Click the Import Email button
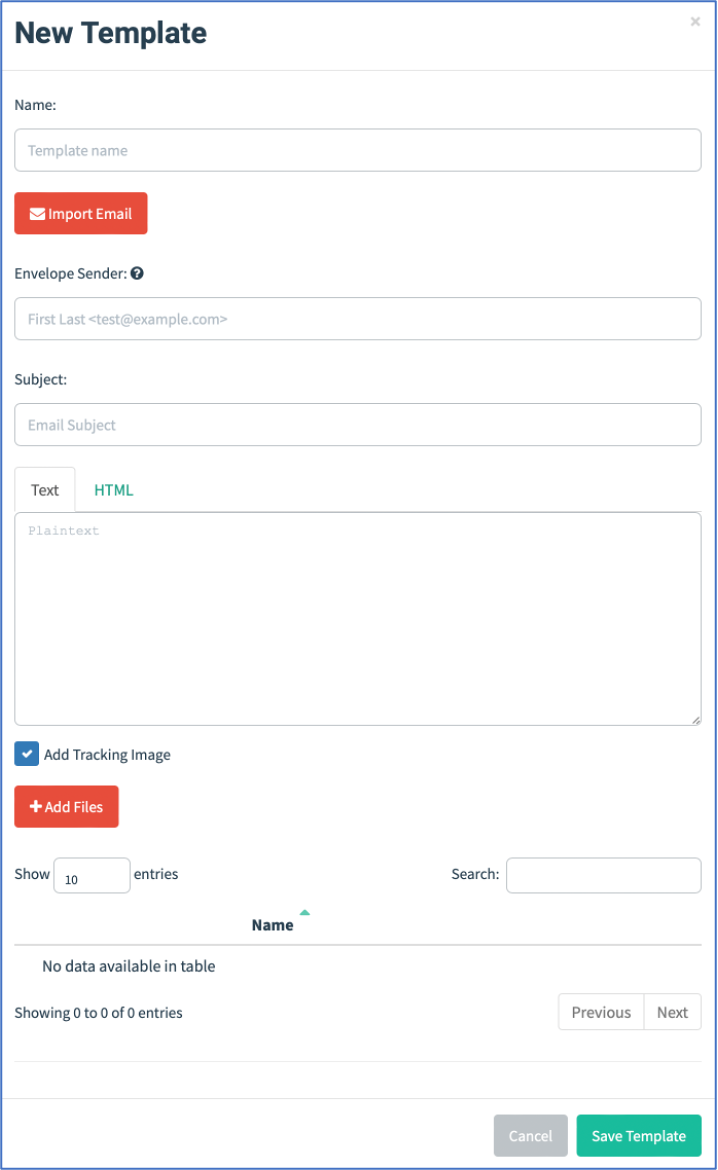 (x=81, y=213)
